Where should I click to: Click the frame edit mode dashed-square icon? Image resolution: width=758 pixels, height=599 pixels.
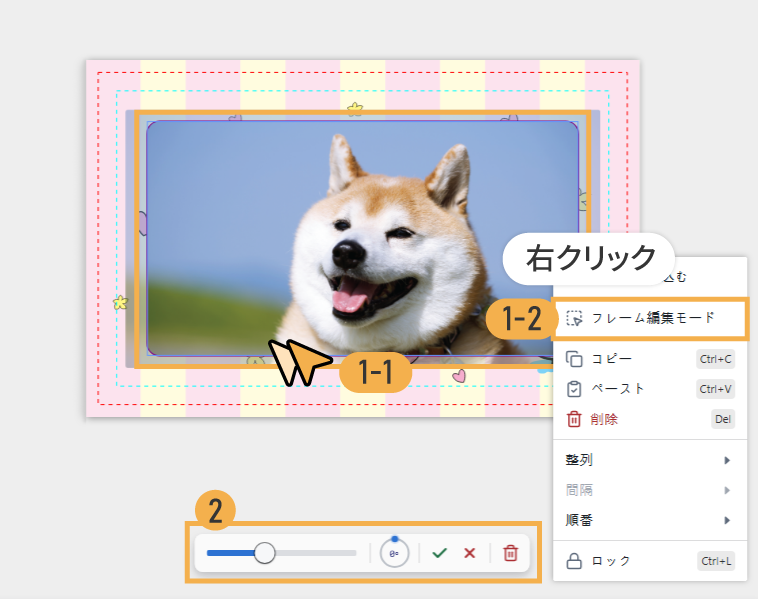pos(574,318)
